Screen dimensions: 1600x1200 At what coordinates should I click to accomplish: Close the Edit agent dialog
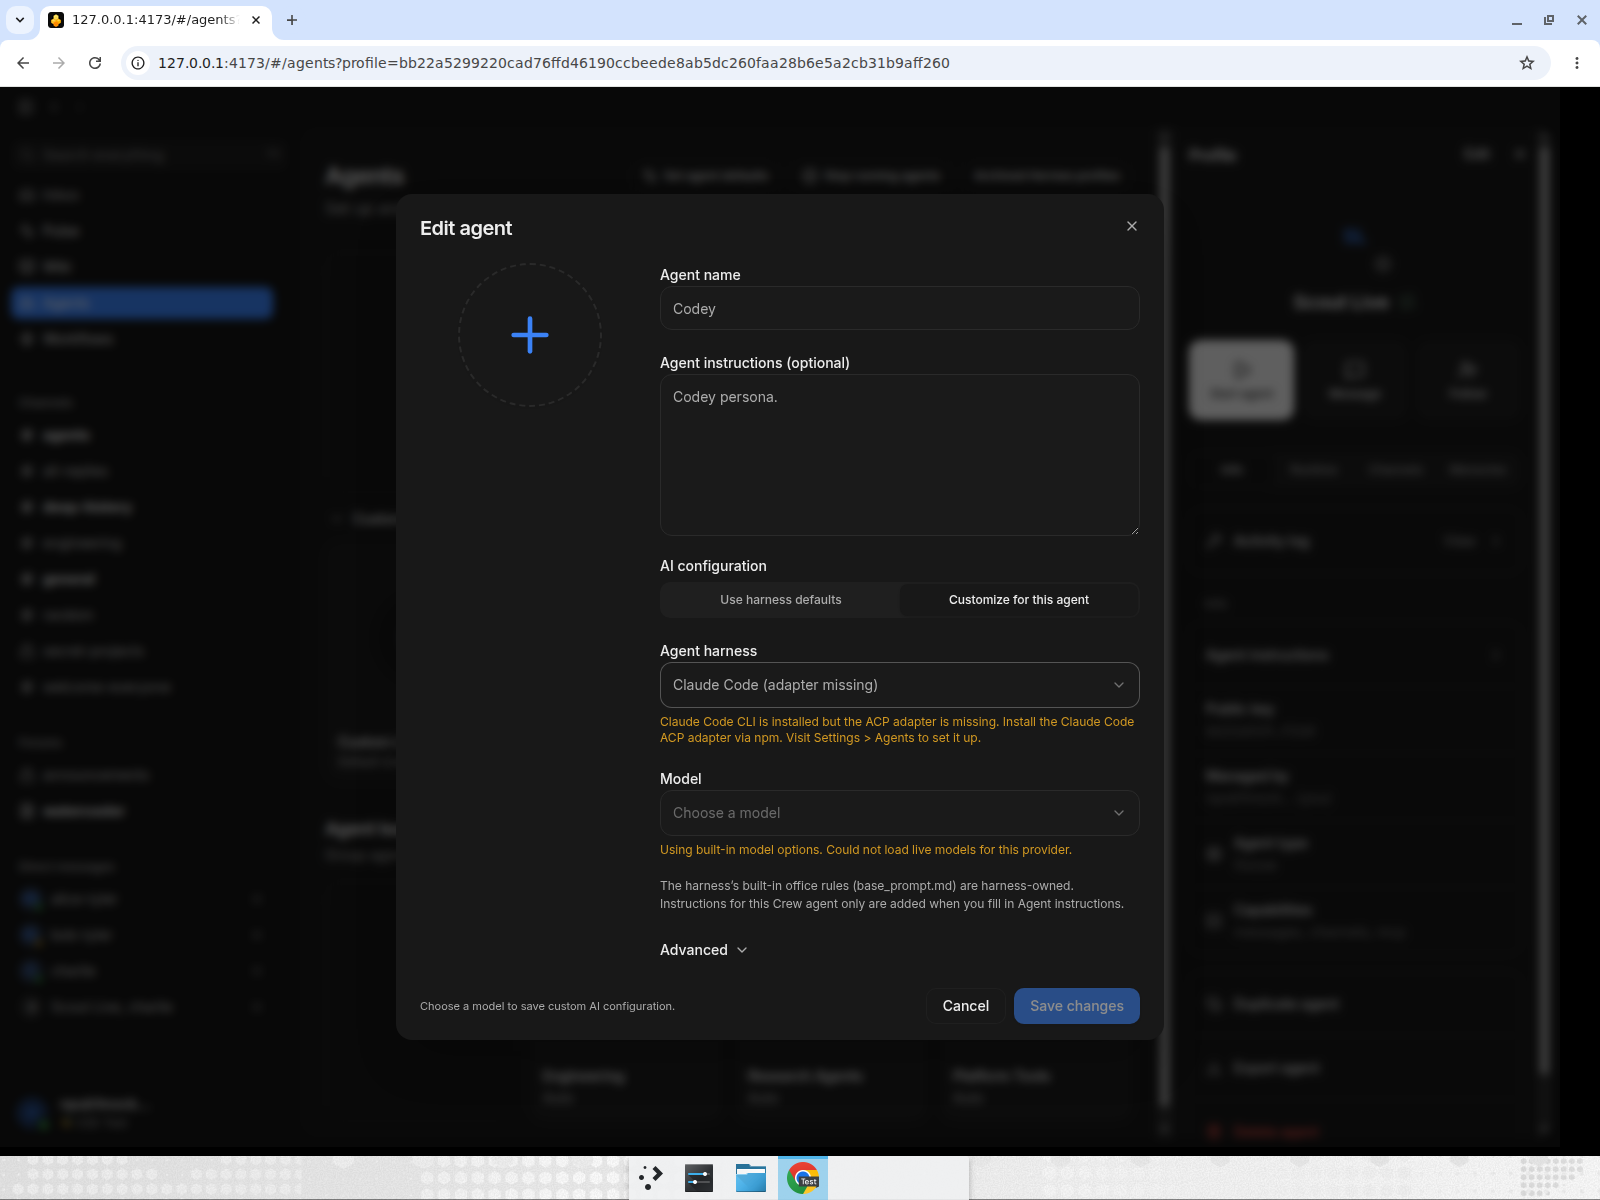pos(1132,226)
